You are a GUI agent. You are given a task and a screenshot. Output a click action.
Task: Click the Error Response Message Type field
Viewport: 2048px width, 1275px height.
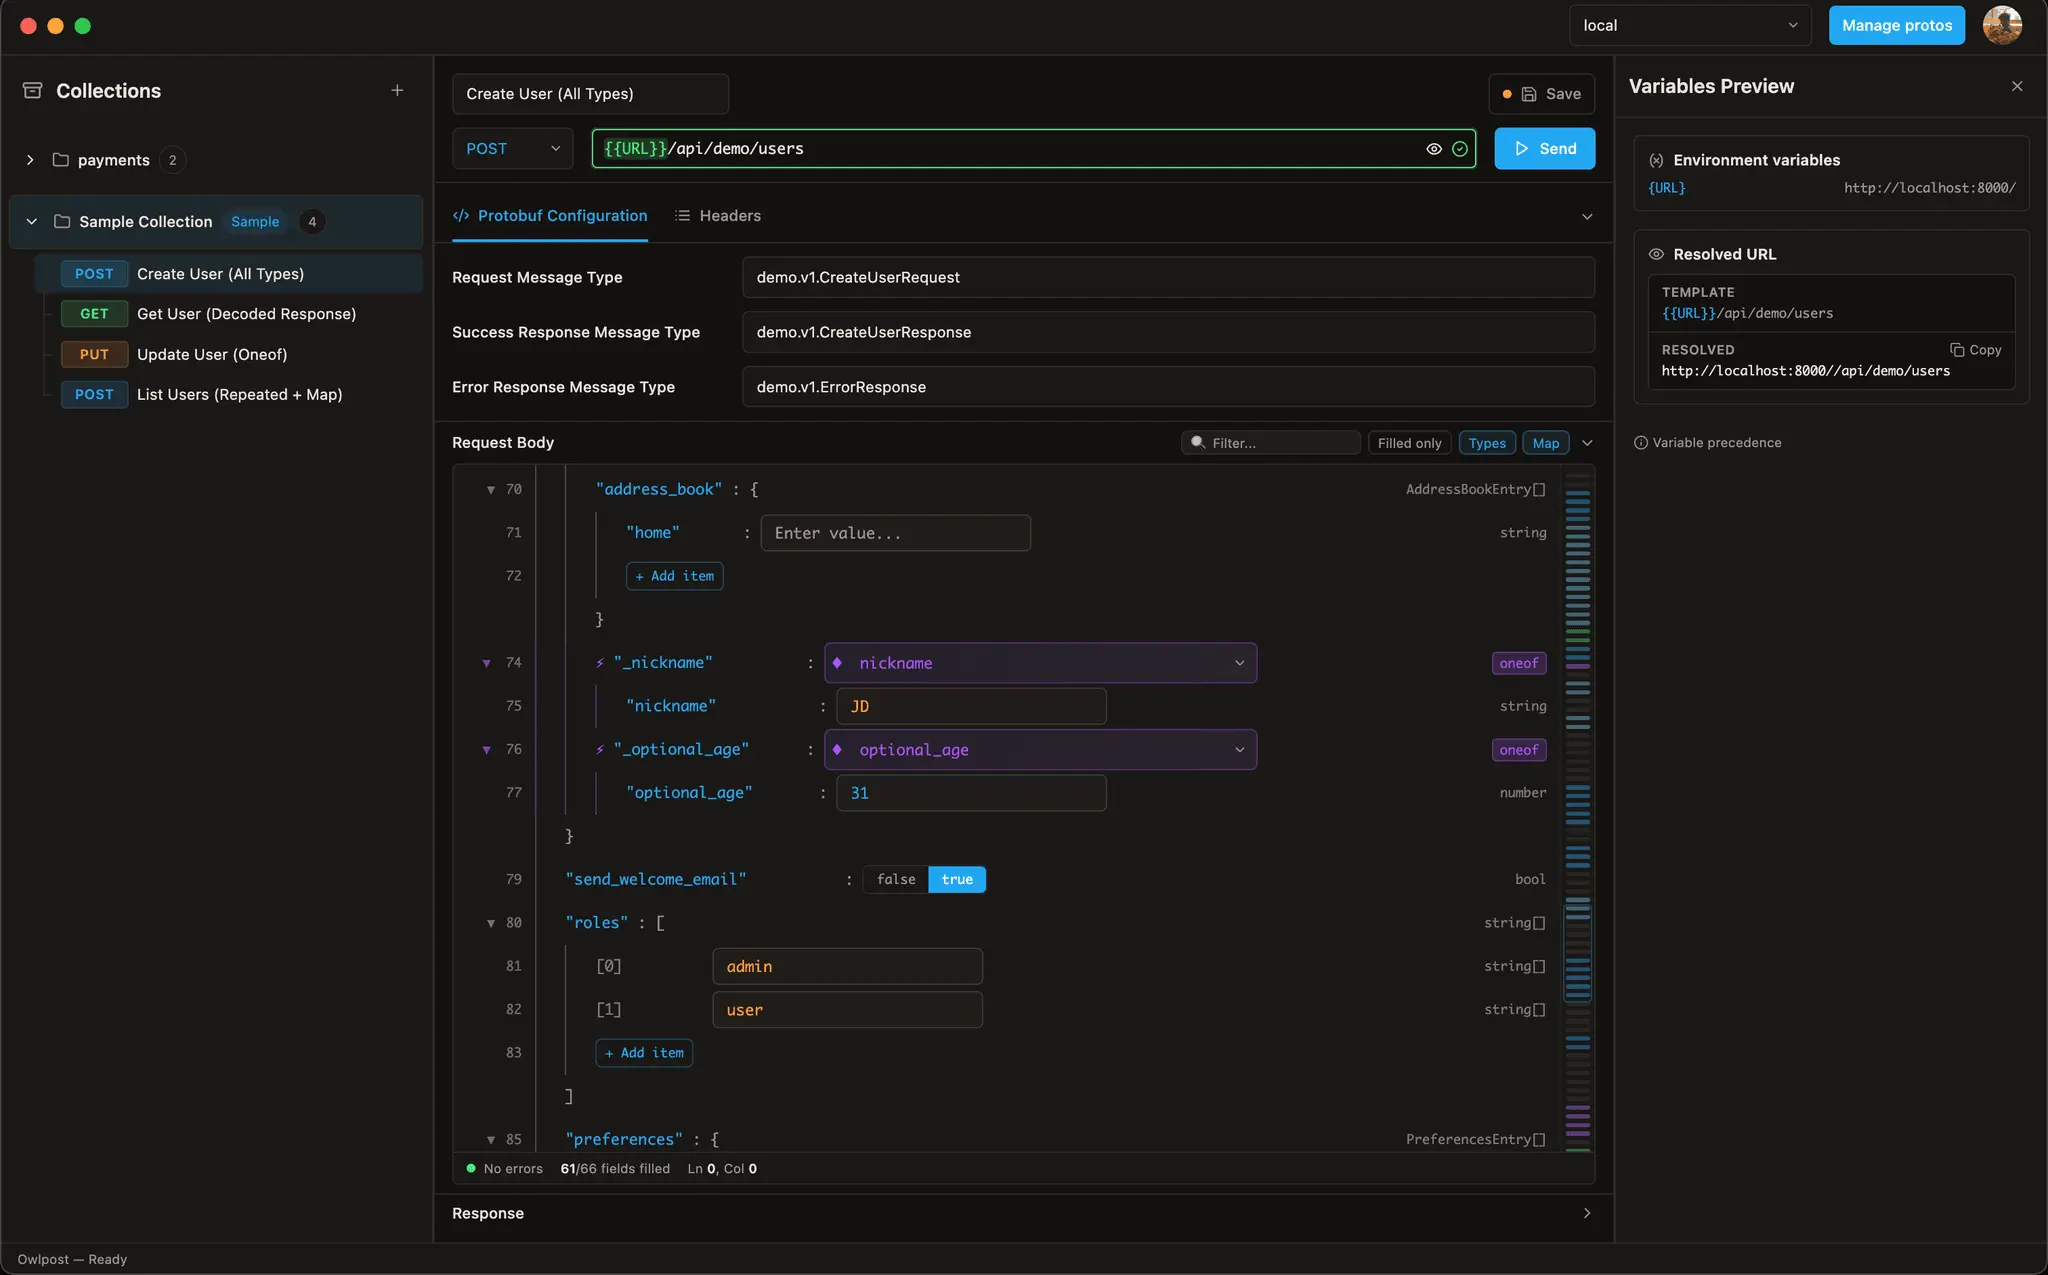1168,387
